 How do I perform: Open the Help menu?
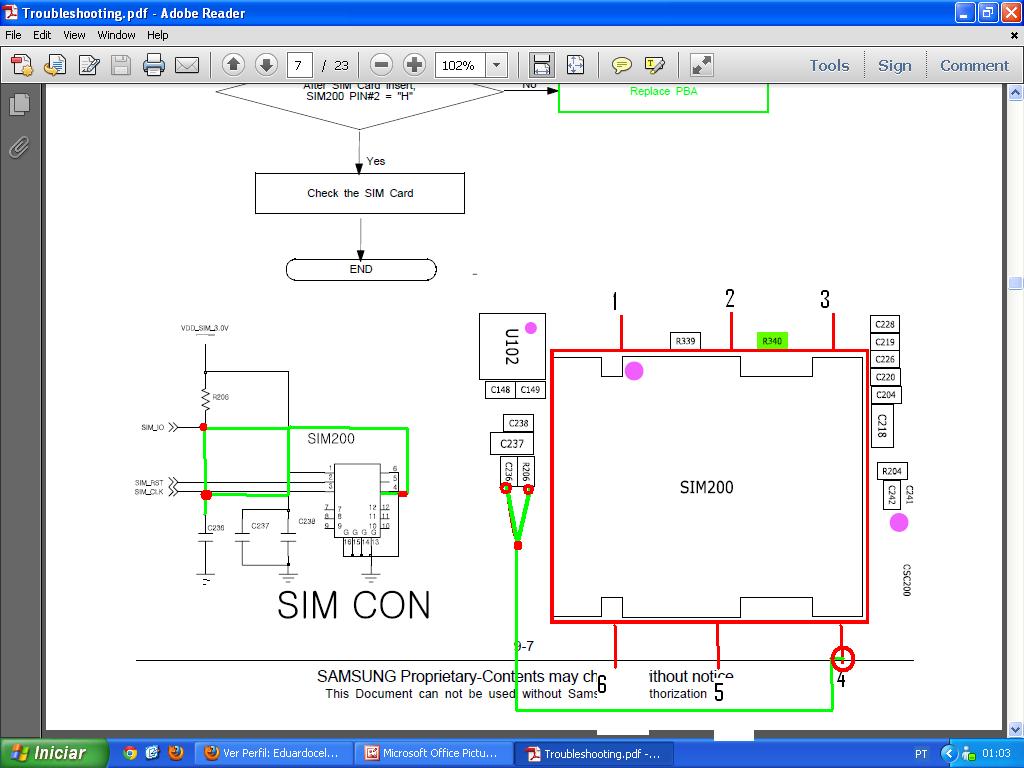tap(157, 35)
